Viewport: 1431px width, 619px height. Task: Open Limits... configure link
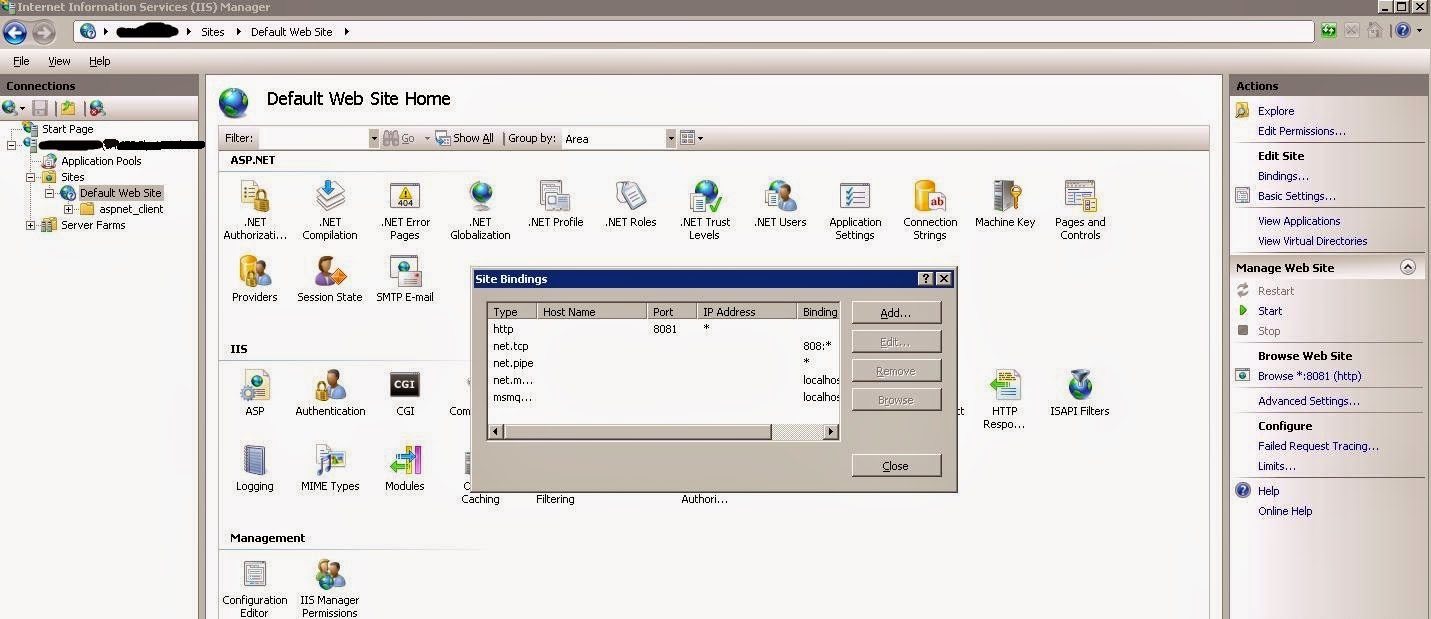pyautogui.click(x=1277, y=466)
